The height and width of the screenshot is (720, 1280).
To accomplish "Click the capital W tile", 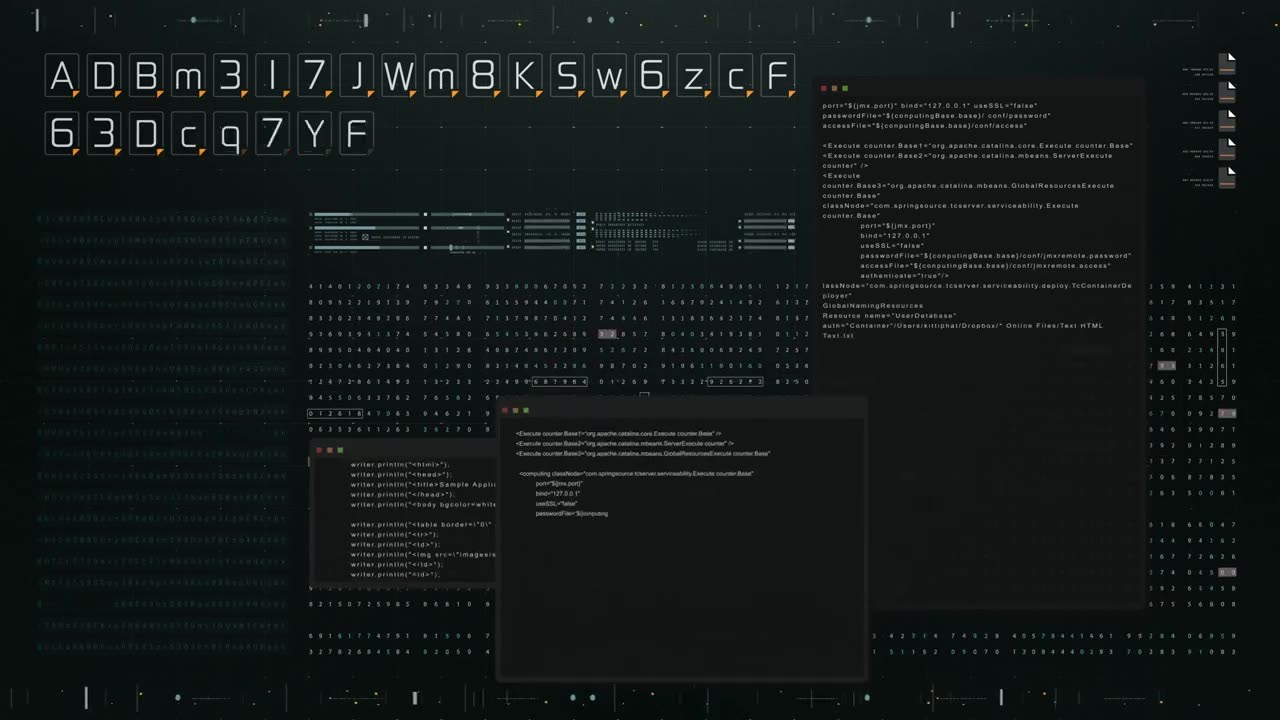I will click(x=398, y=76).
